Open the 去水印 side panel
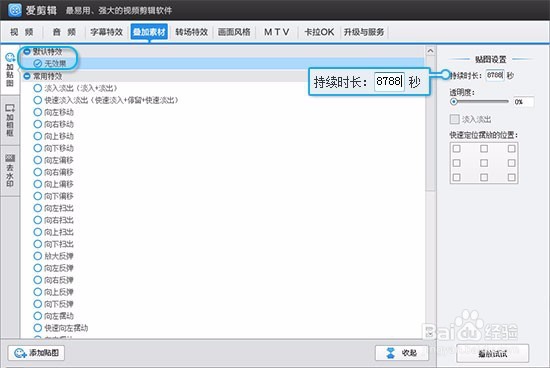The width and height of the screenshot is (550, 368). (x=10, y=170)
